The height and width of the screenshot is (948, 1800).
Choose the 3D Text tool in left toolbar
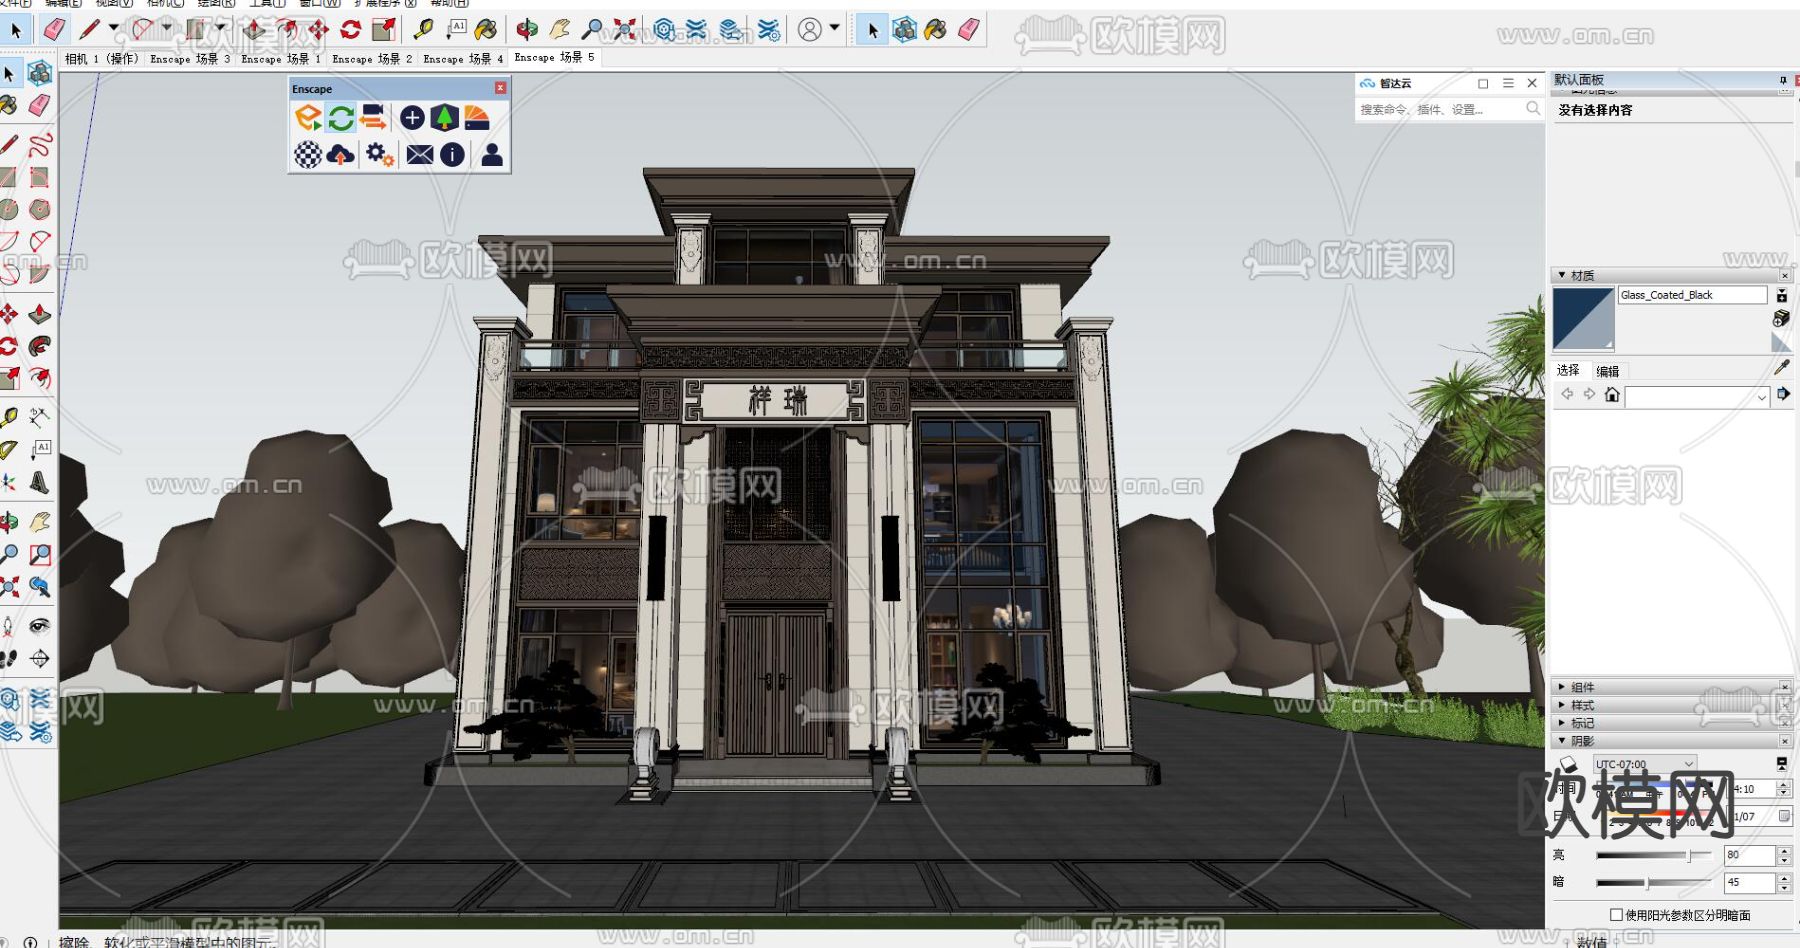(x=40, y=482)
